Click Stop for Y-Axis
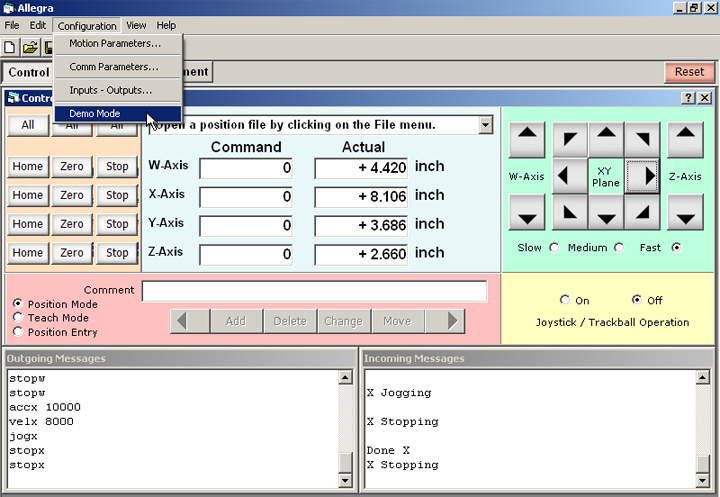This screenshot has width=720, height=497. [x=117, y=224]
